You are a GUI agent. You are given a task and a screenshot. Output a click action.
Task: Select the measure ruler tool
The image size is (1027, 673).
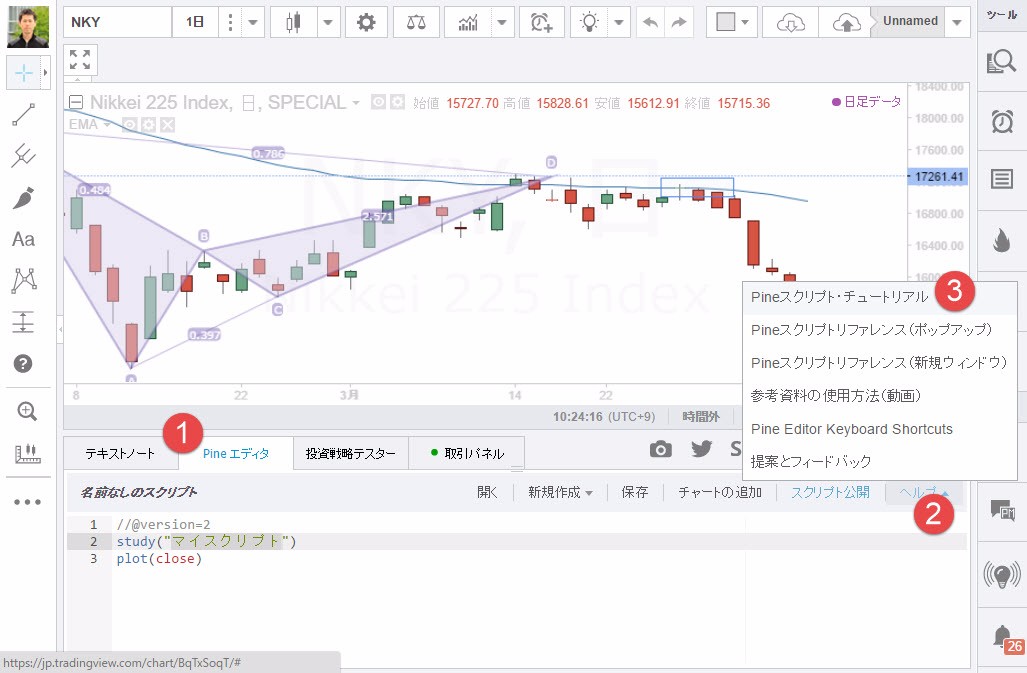click(27, 453)
